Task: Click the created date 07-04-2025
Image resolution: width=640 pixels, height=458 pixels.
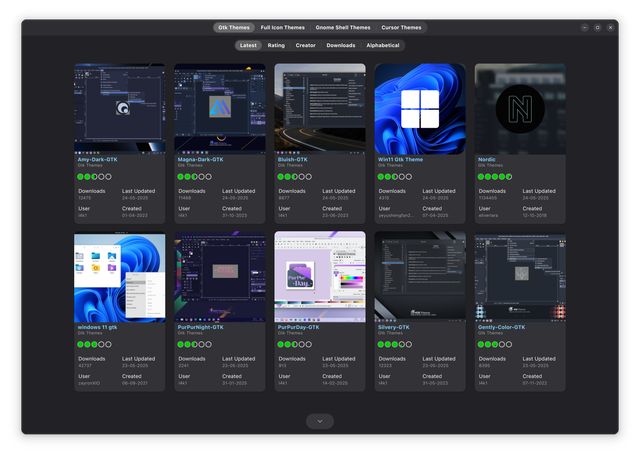Action: 435,216
